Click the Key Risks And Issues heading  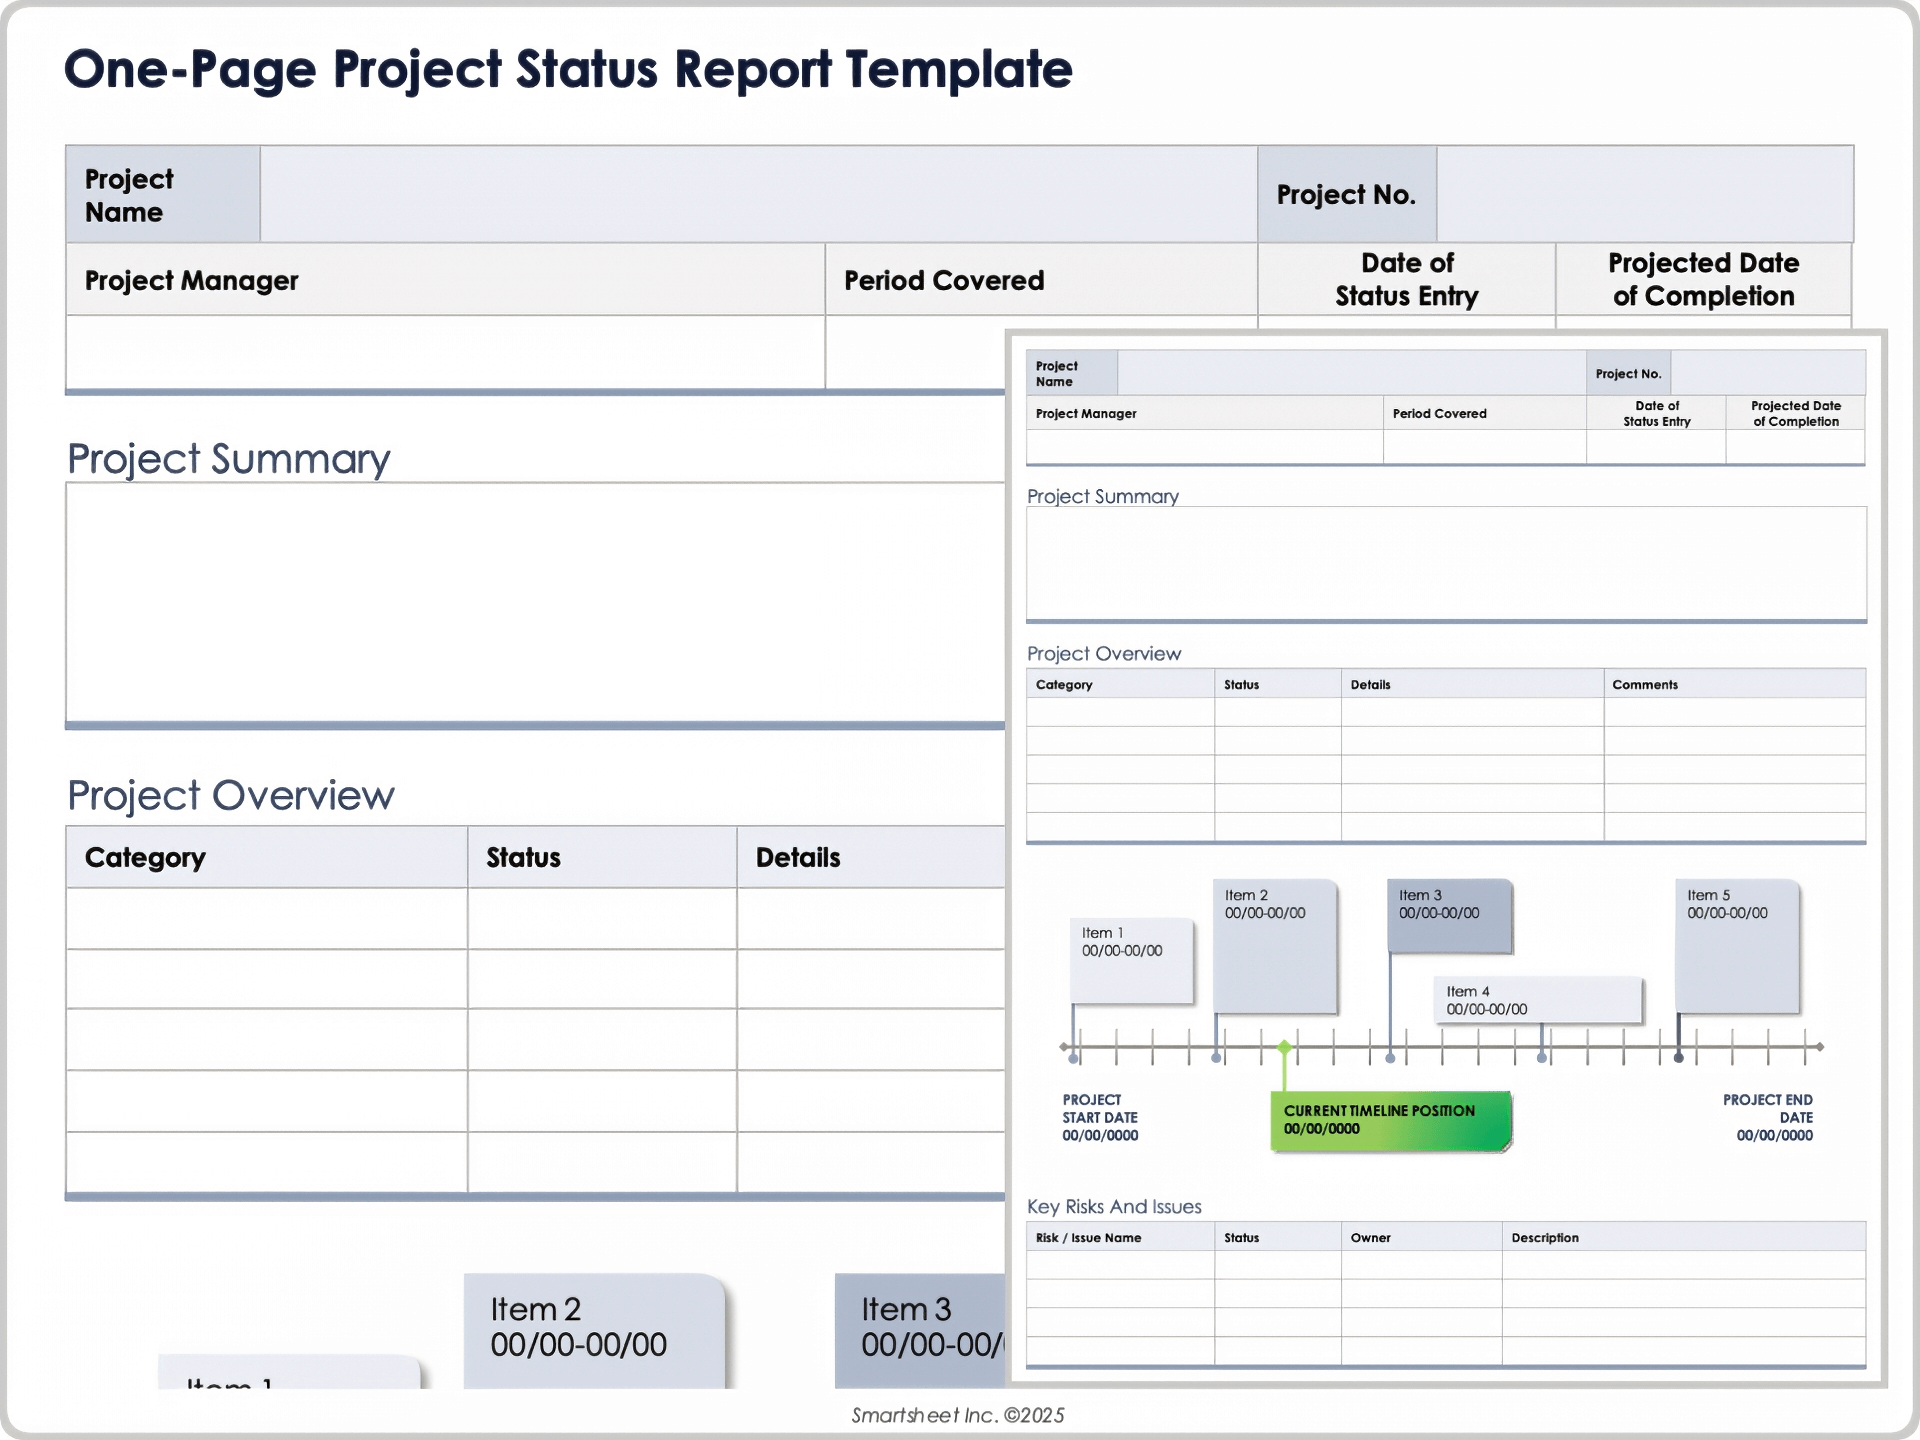[x=1114, y=1207]
